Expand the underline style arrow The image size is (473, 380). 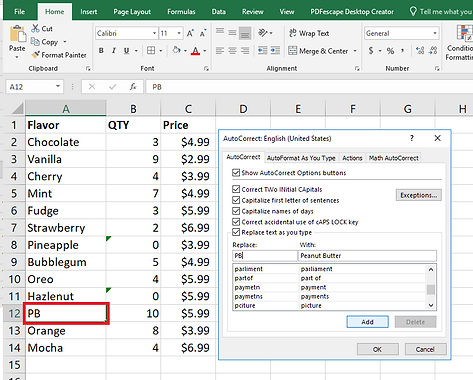click(136, 51)
